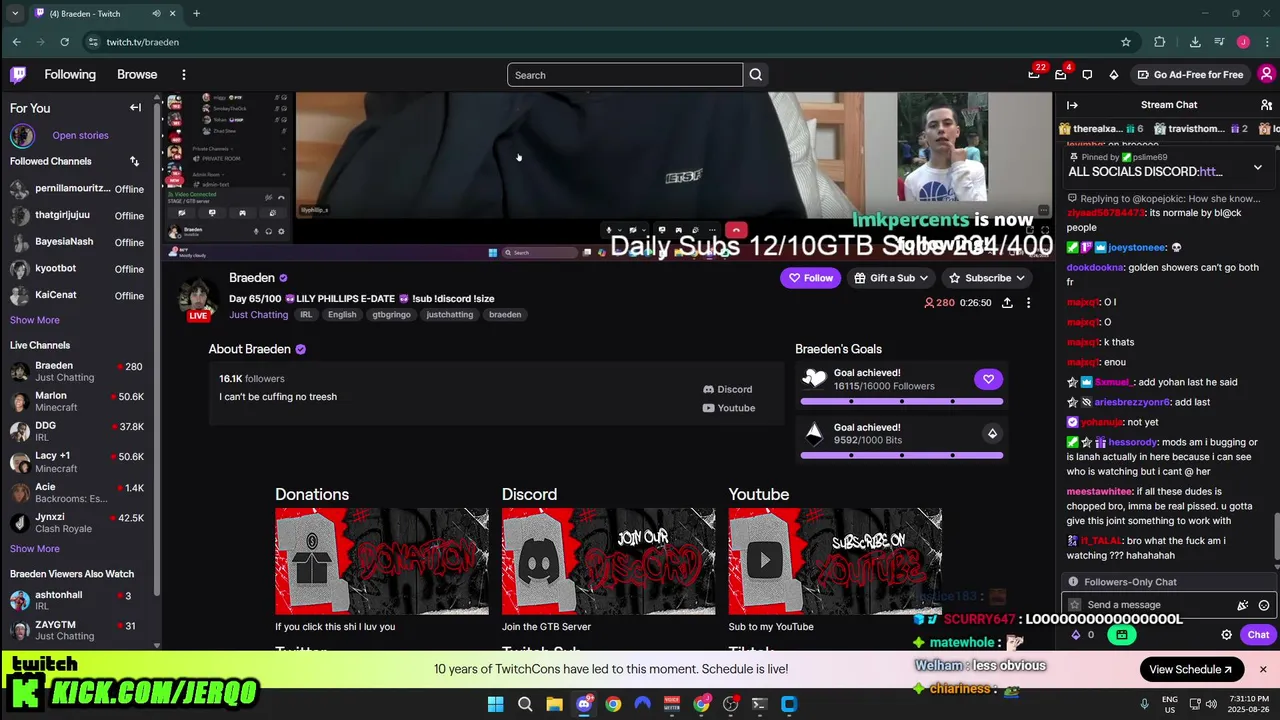
Task: Open Jynxzi Clash Royale channel
Action: [x=77, y=523]
